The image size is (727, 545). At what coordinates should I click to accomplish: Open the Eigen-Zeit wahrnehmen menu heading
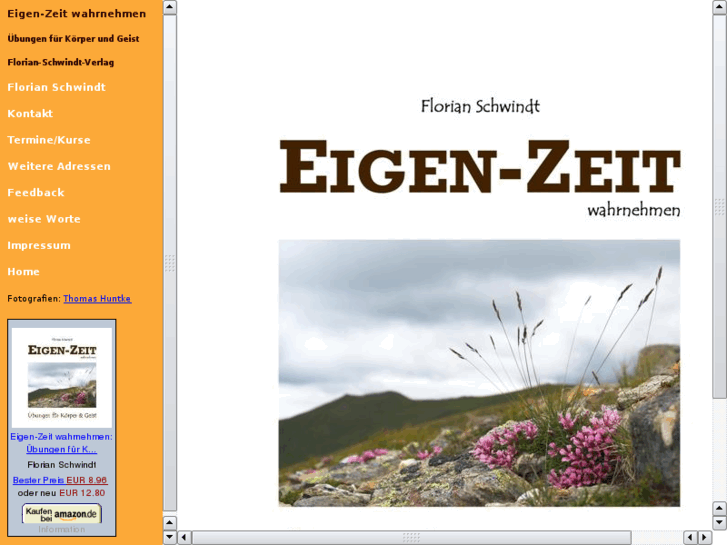(77, 14)
